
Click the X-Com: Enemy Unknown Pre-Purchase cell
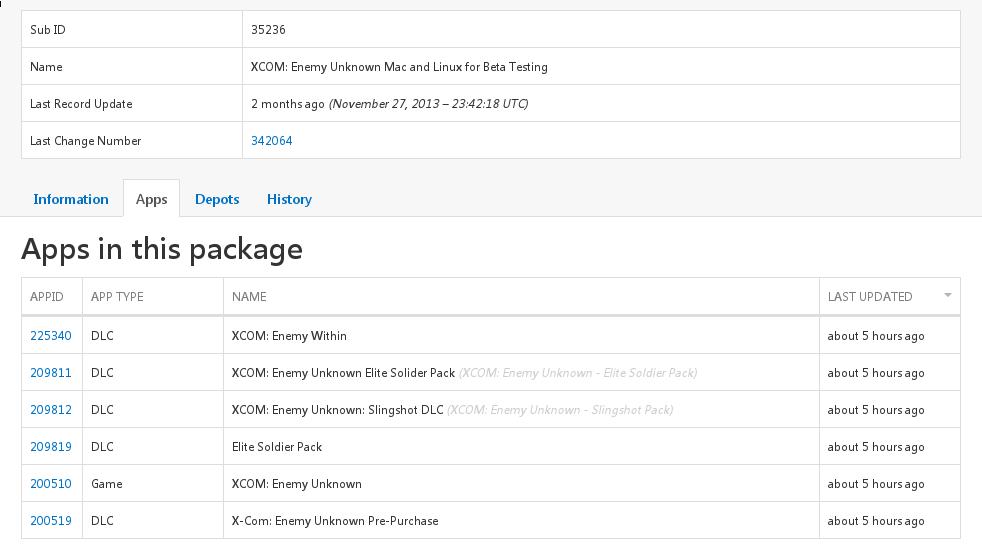[x=335, y=521]
